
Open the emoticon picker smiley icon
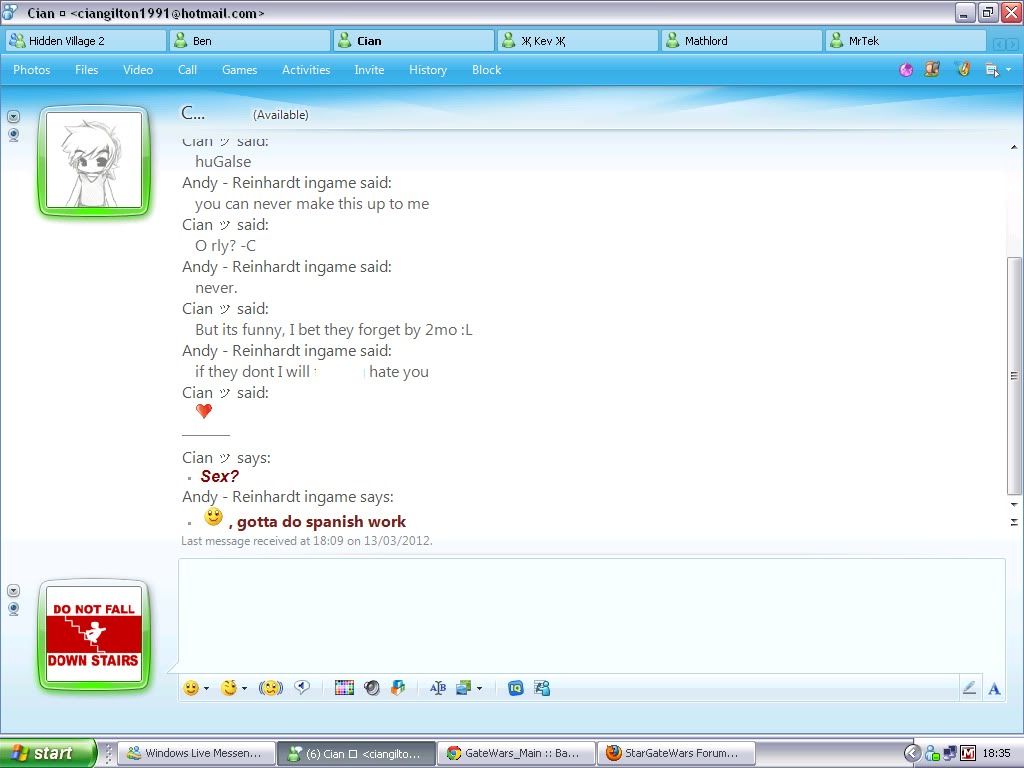click(190, 688)
